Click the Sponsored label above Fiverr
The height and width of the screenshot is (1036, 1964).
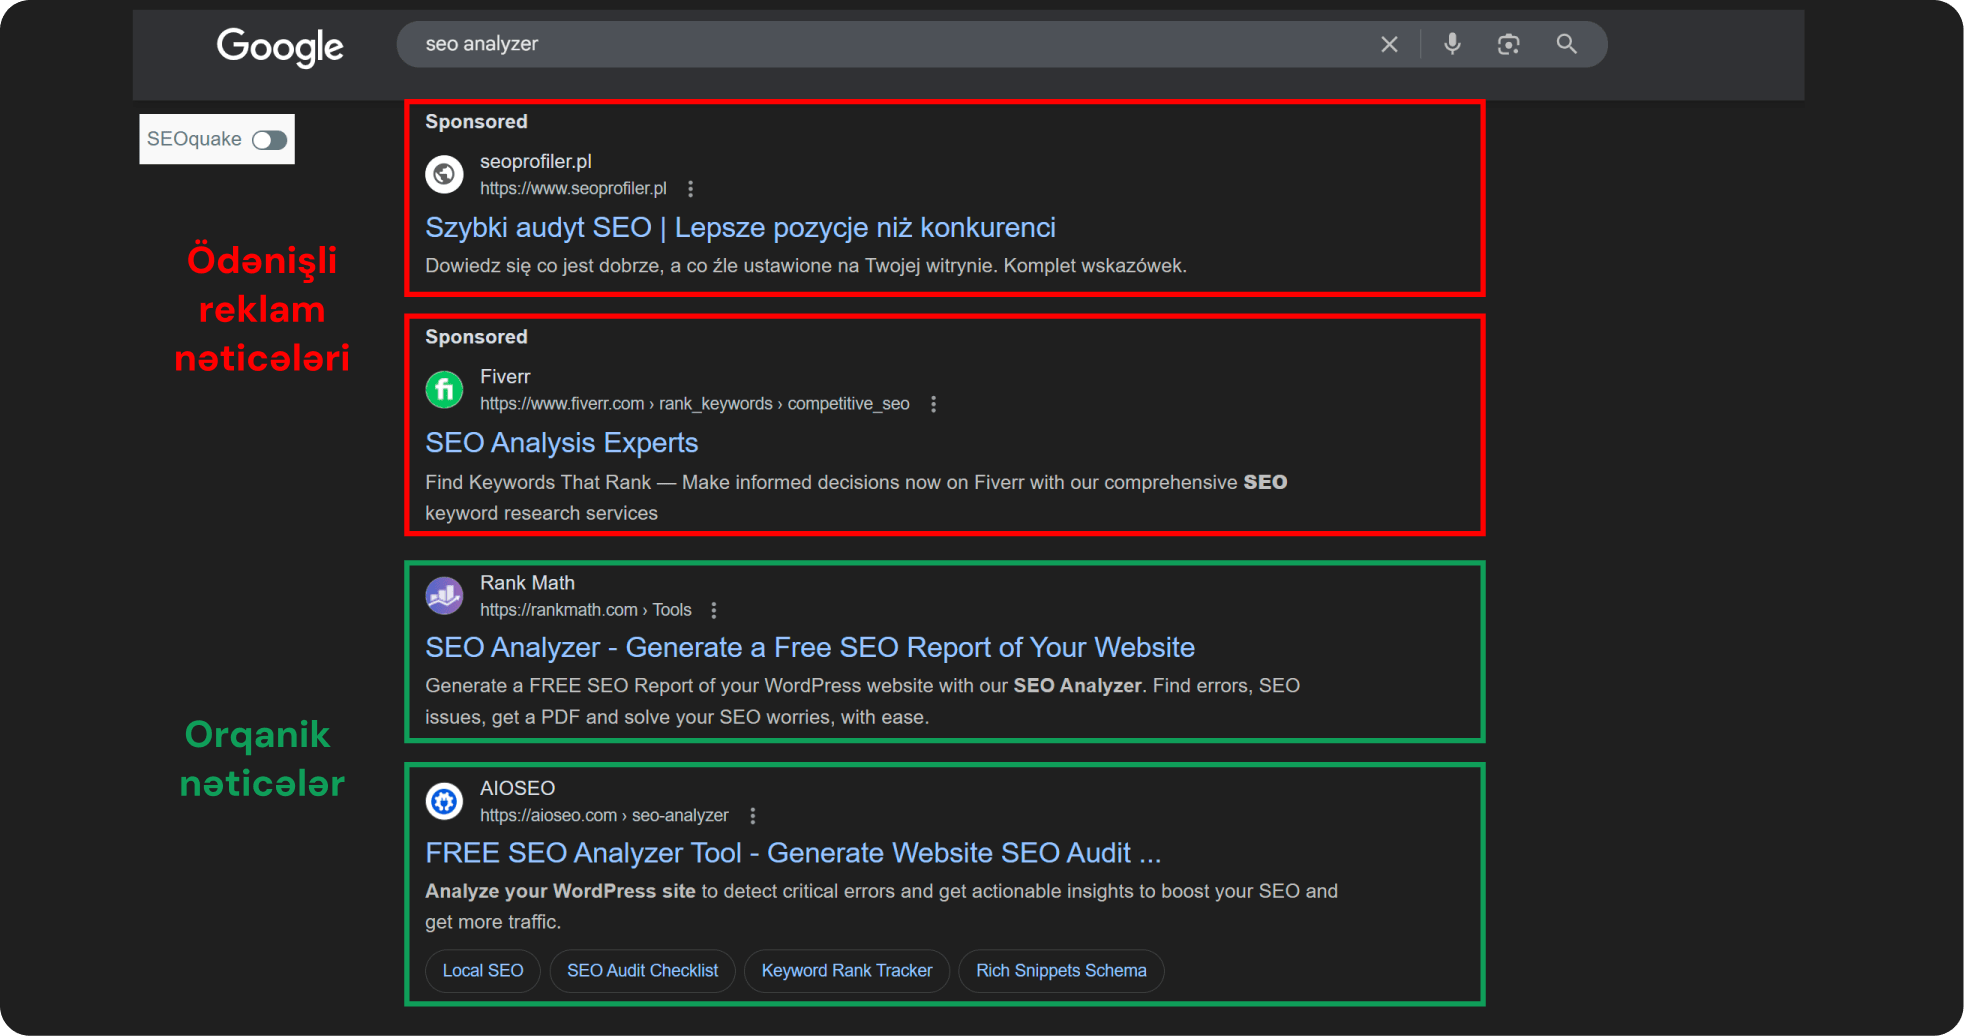476,337
